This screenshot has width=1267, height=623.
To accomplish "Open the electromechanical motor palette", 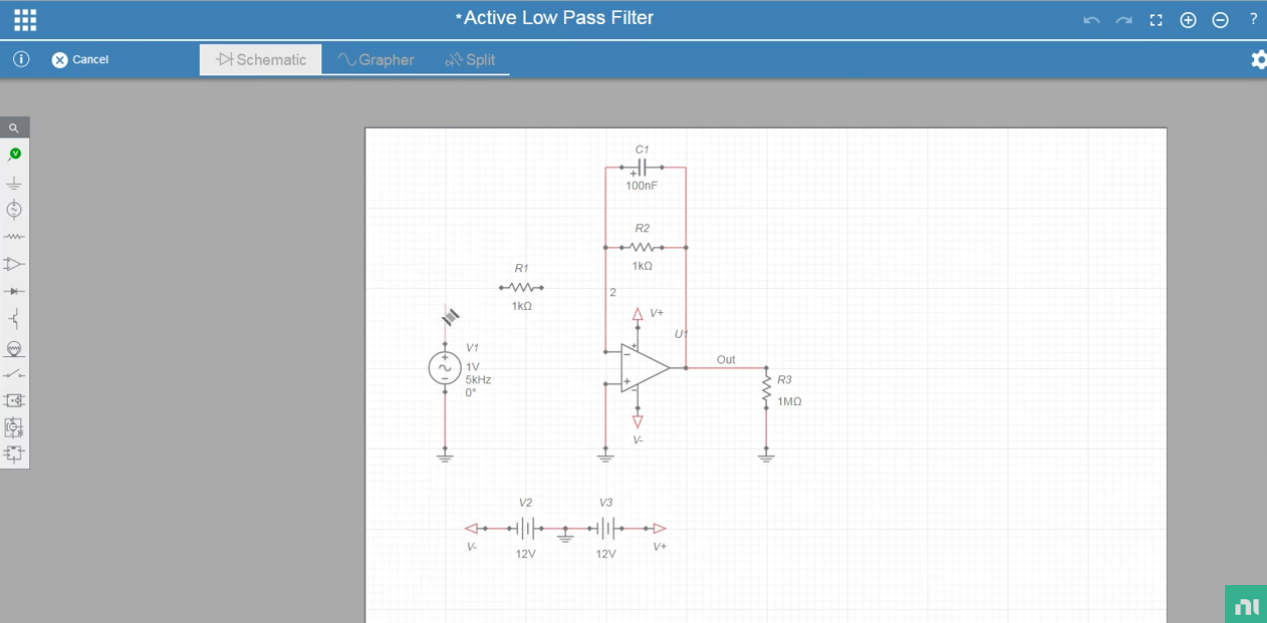I will (14, 427).
